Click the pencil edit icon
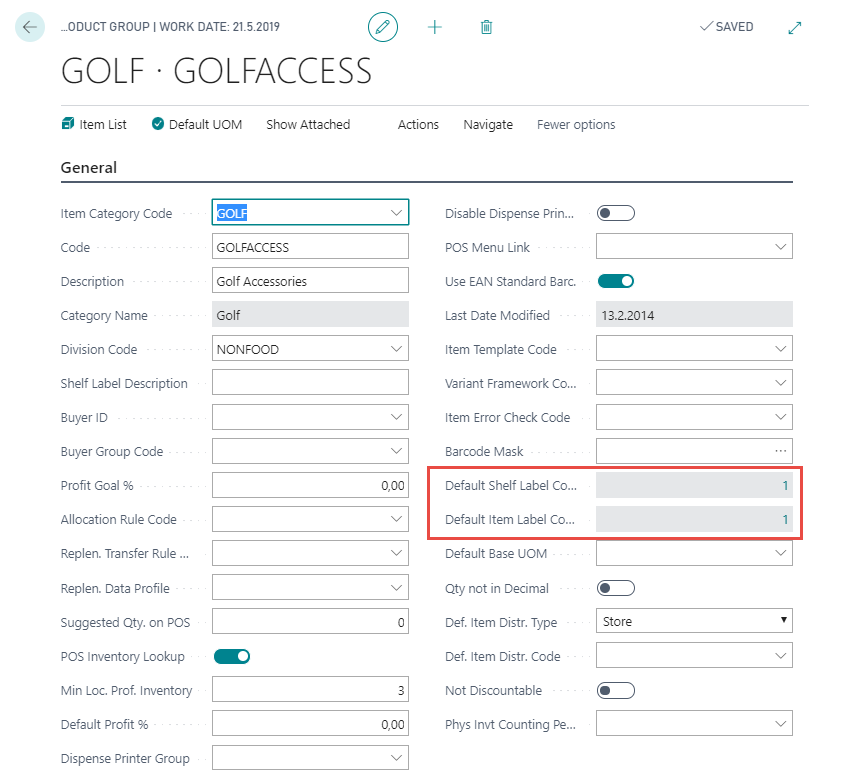 point(383,27)
